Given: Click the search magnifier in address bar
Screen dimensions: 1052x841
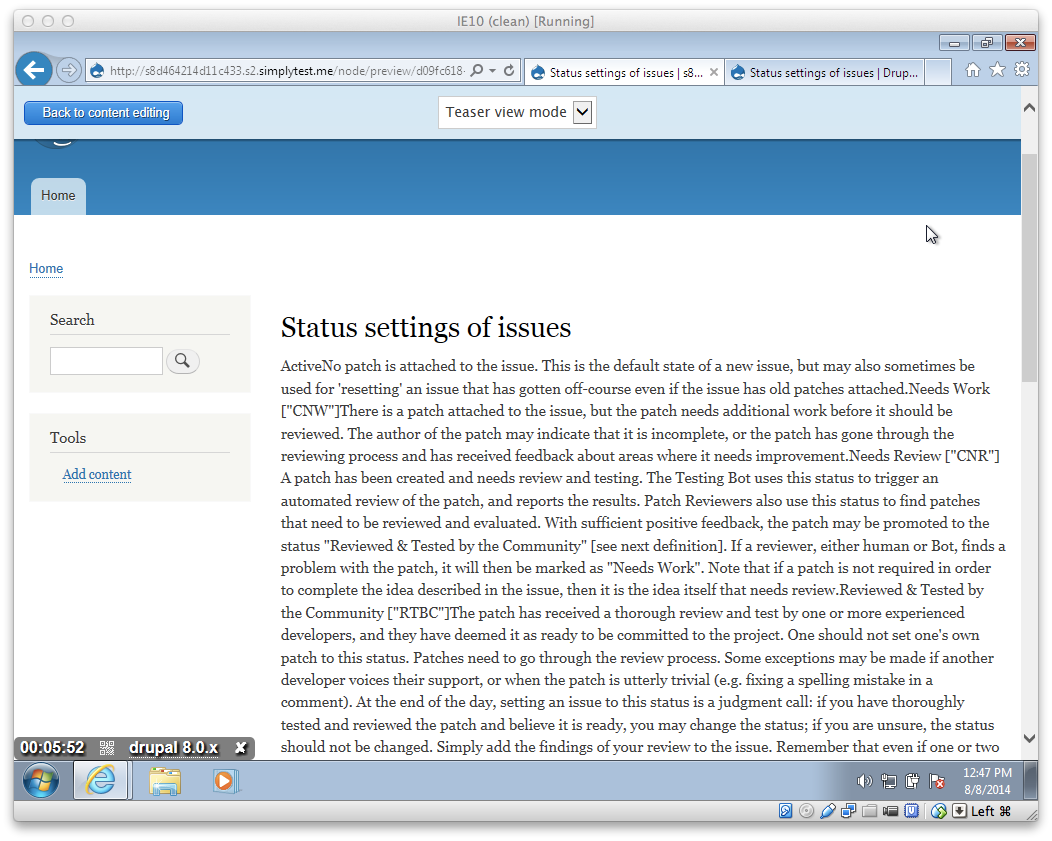Looking at the screenshot, I should (x=476, y=70).
